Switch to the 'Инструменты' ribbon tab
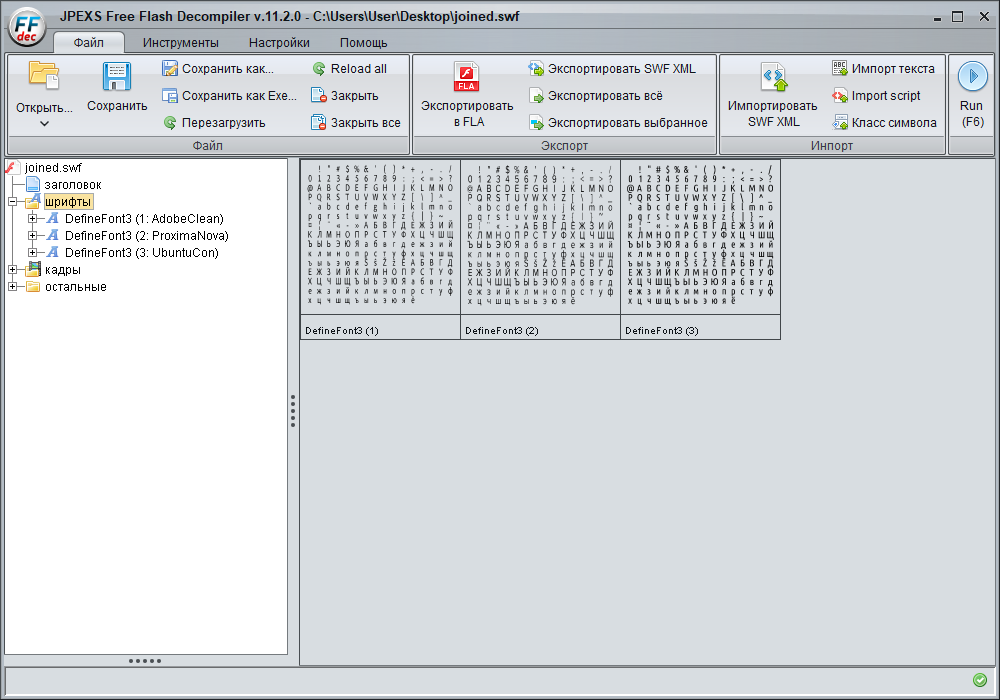The height and width of the screenshot is (700, 1000). pyautogui.click(x=180, y=43)
